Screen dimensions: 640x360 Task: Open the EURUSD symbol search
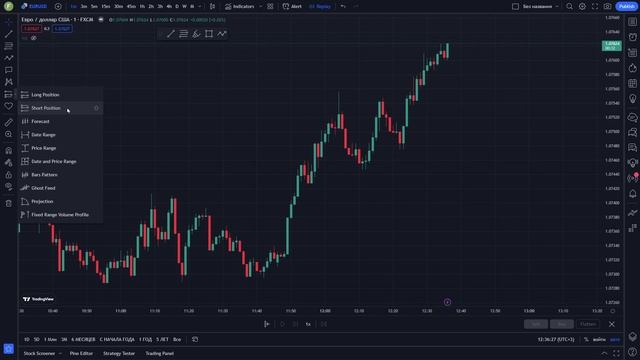click(x=35, y=6)
